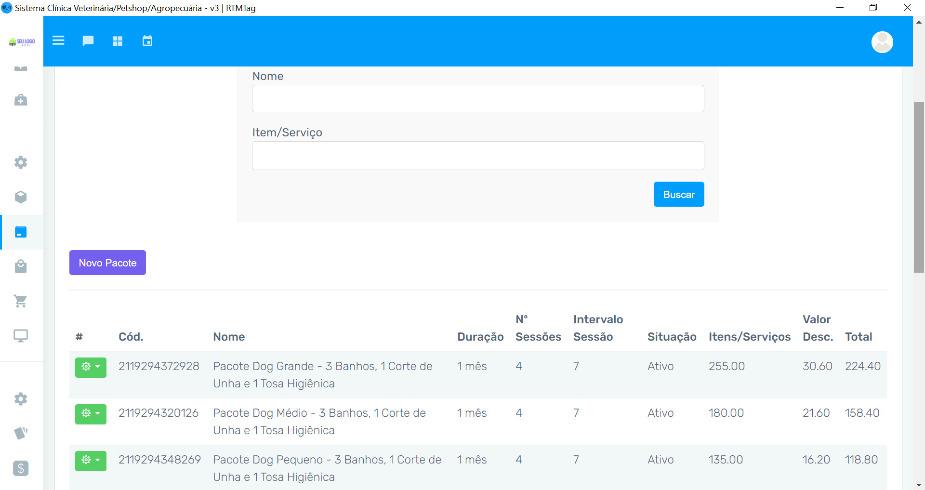Focus the Nome input field
The height and width of the screenshot is (490, 925).
click(x=478, y=99)
